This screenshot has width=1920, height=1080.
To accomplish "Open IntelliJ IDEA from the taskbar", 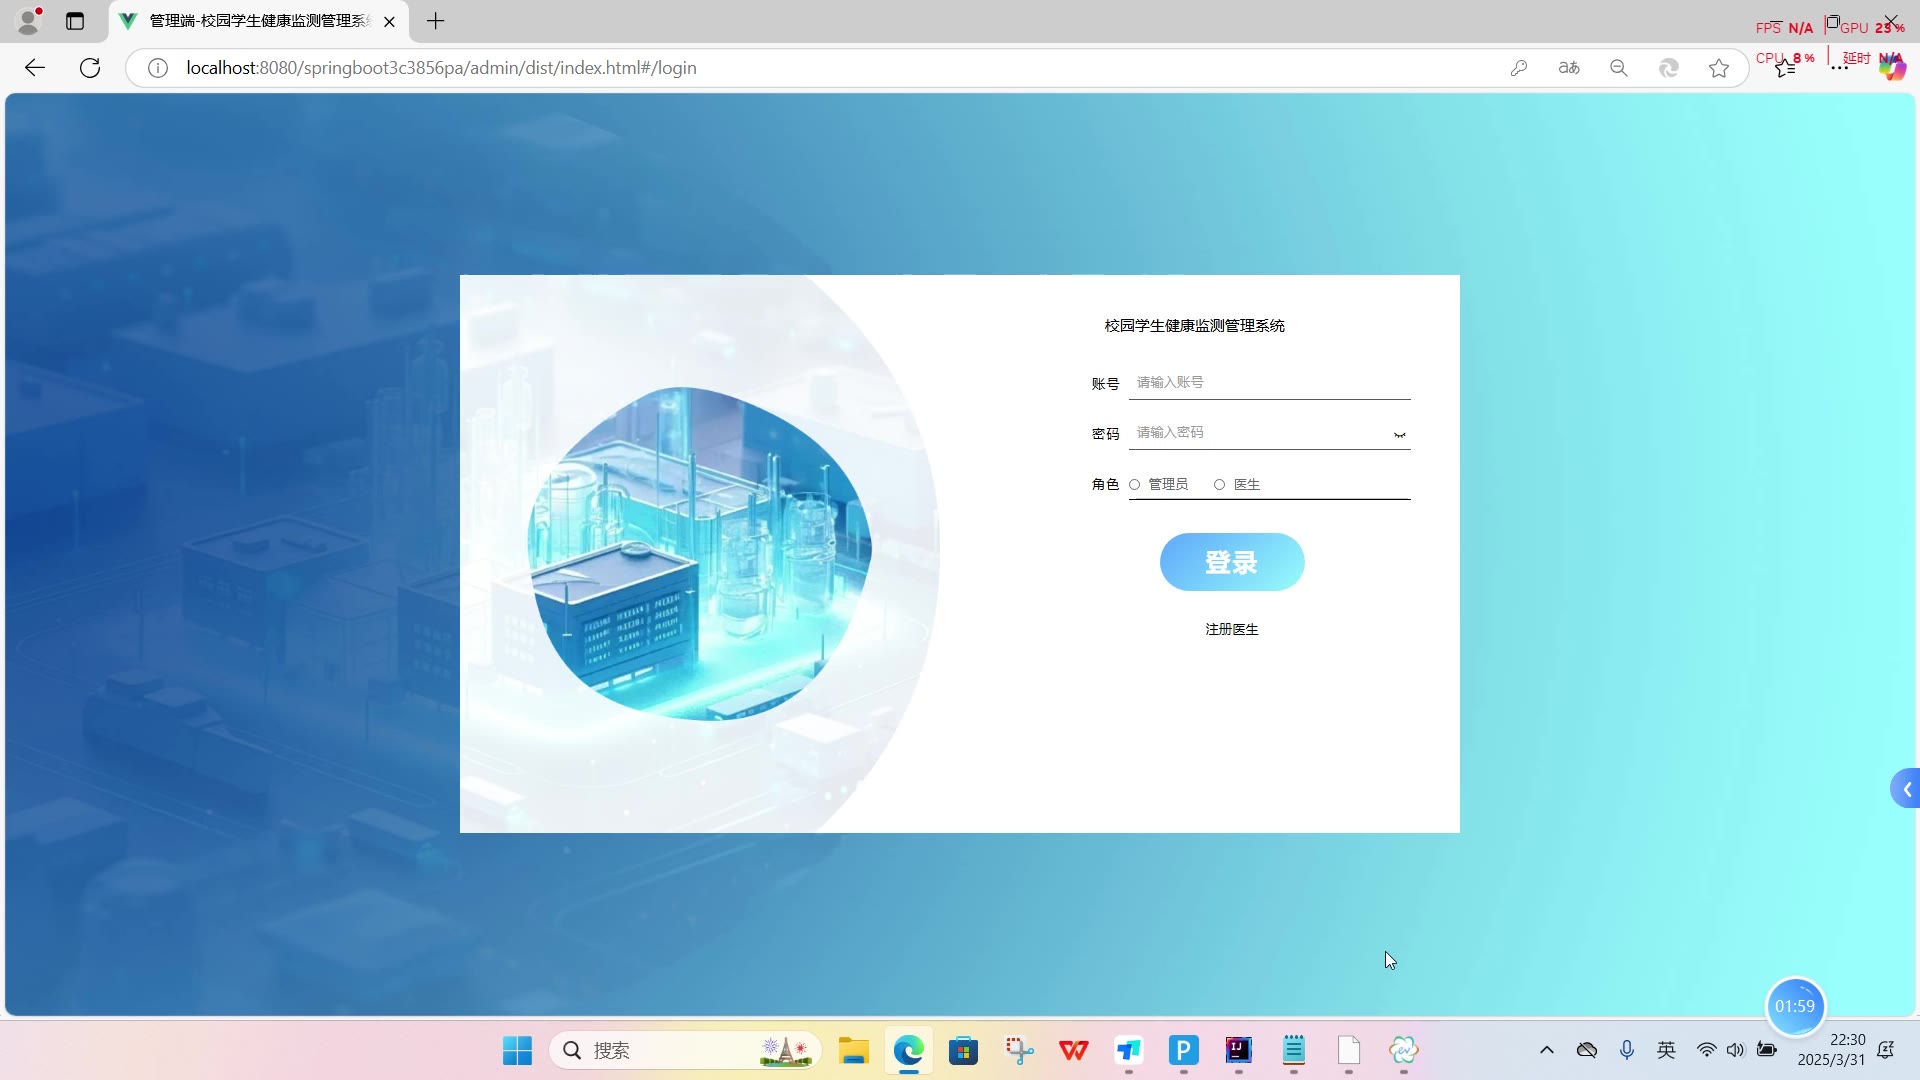I will (1238, 1050).
